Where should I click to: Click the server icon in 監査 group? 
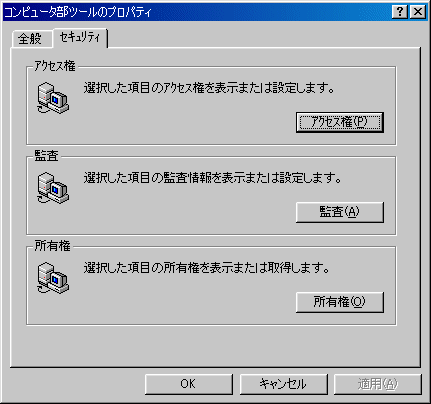pos(53,188)
